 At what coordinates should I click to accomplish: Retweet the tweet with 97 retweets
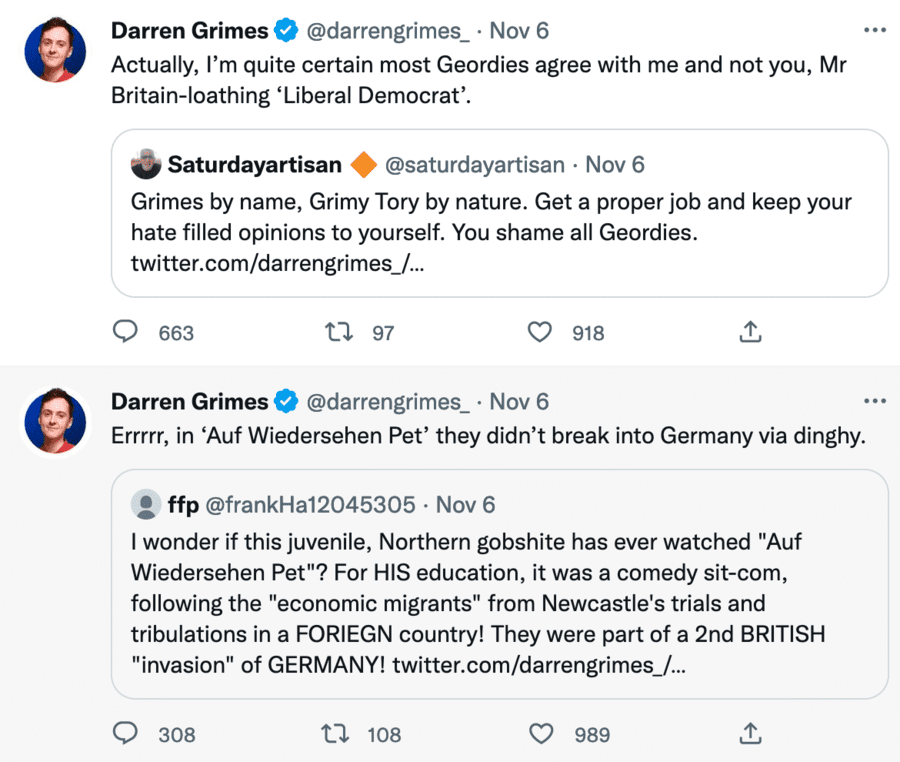[x=339, y=332]
